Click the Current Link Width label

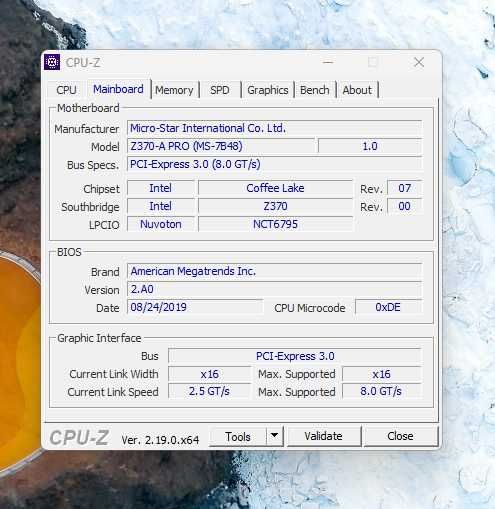pos(114,374)
